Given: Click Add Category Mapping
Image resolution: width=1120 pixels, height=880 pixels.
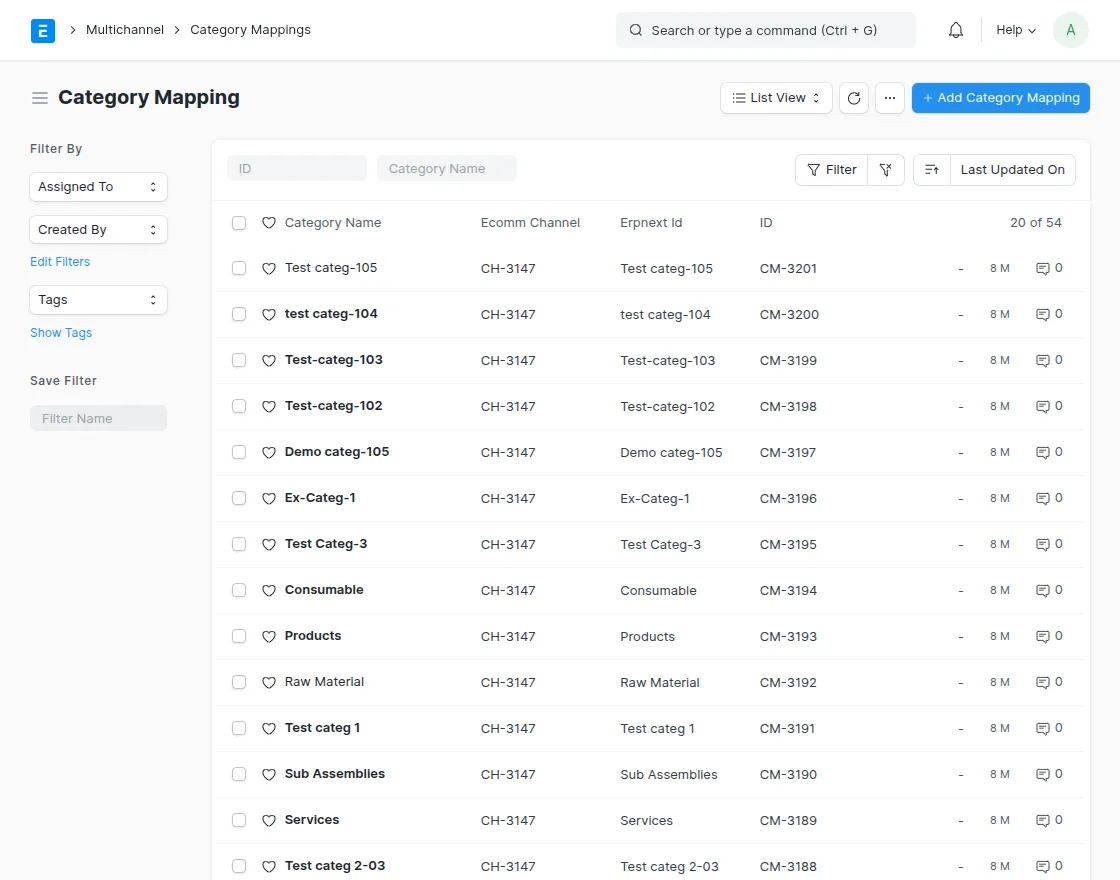Looking at the screenshot, I should (x=1000, y=98).
